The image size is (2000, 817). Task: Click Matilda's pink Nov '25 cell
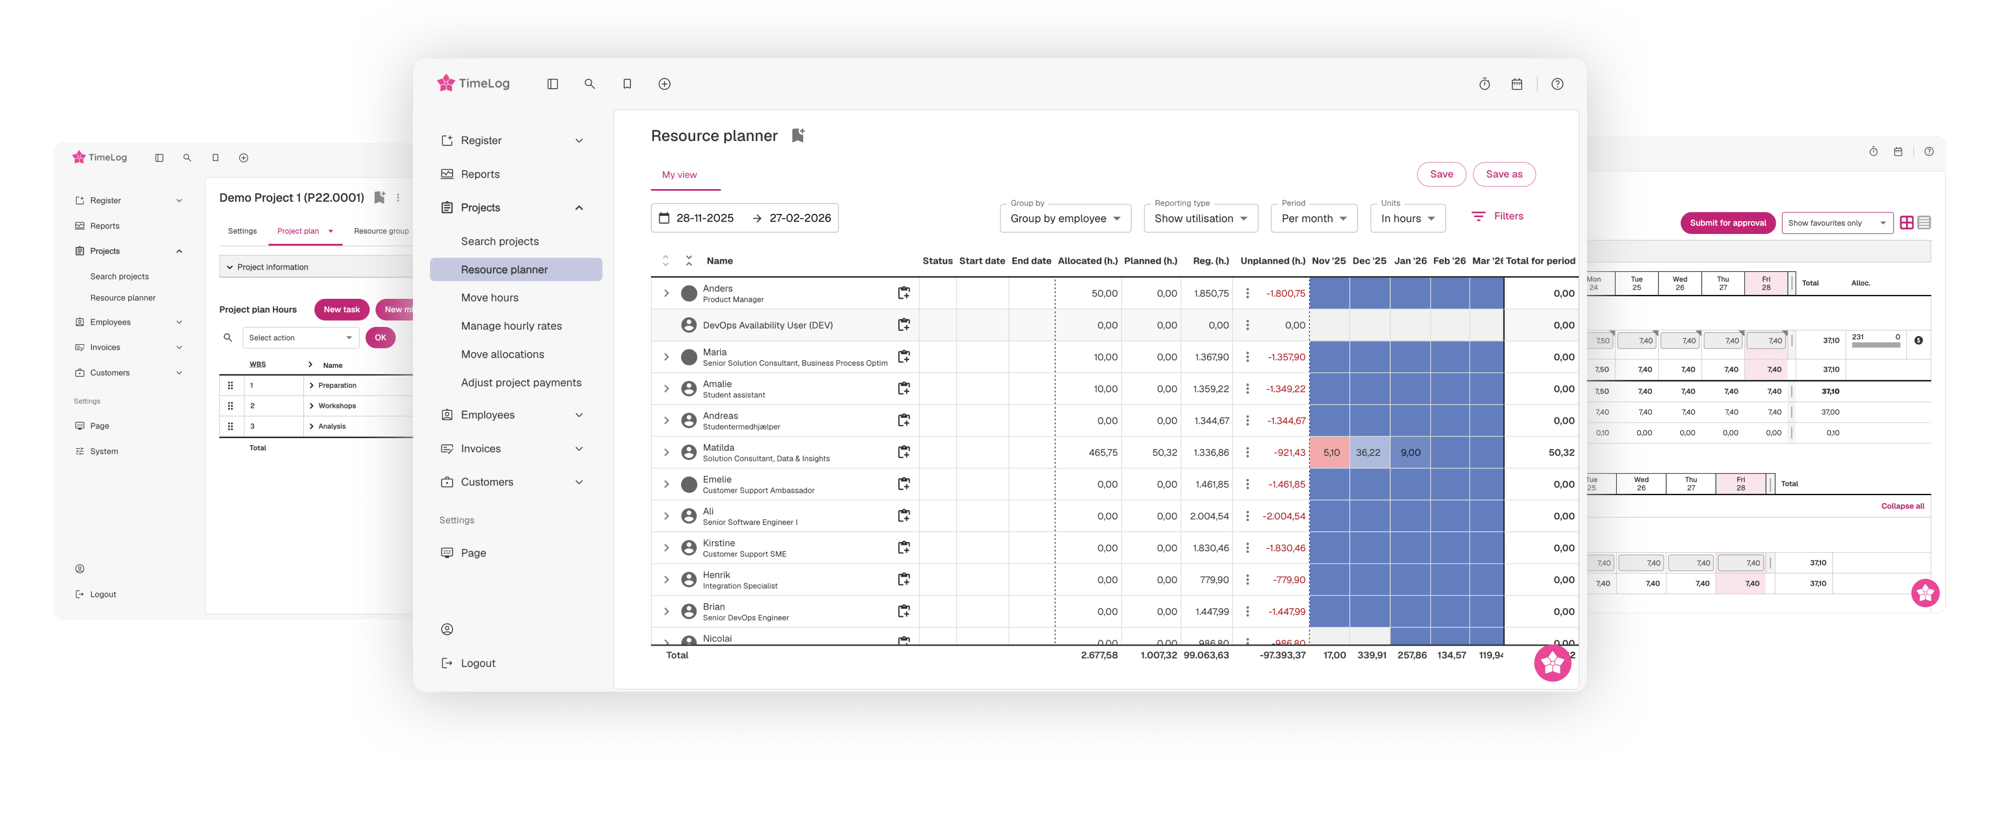click(1330, 453)
